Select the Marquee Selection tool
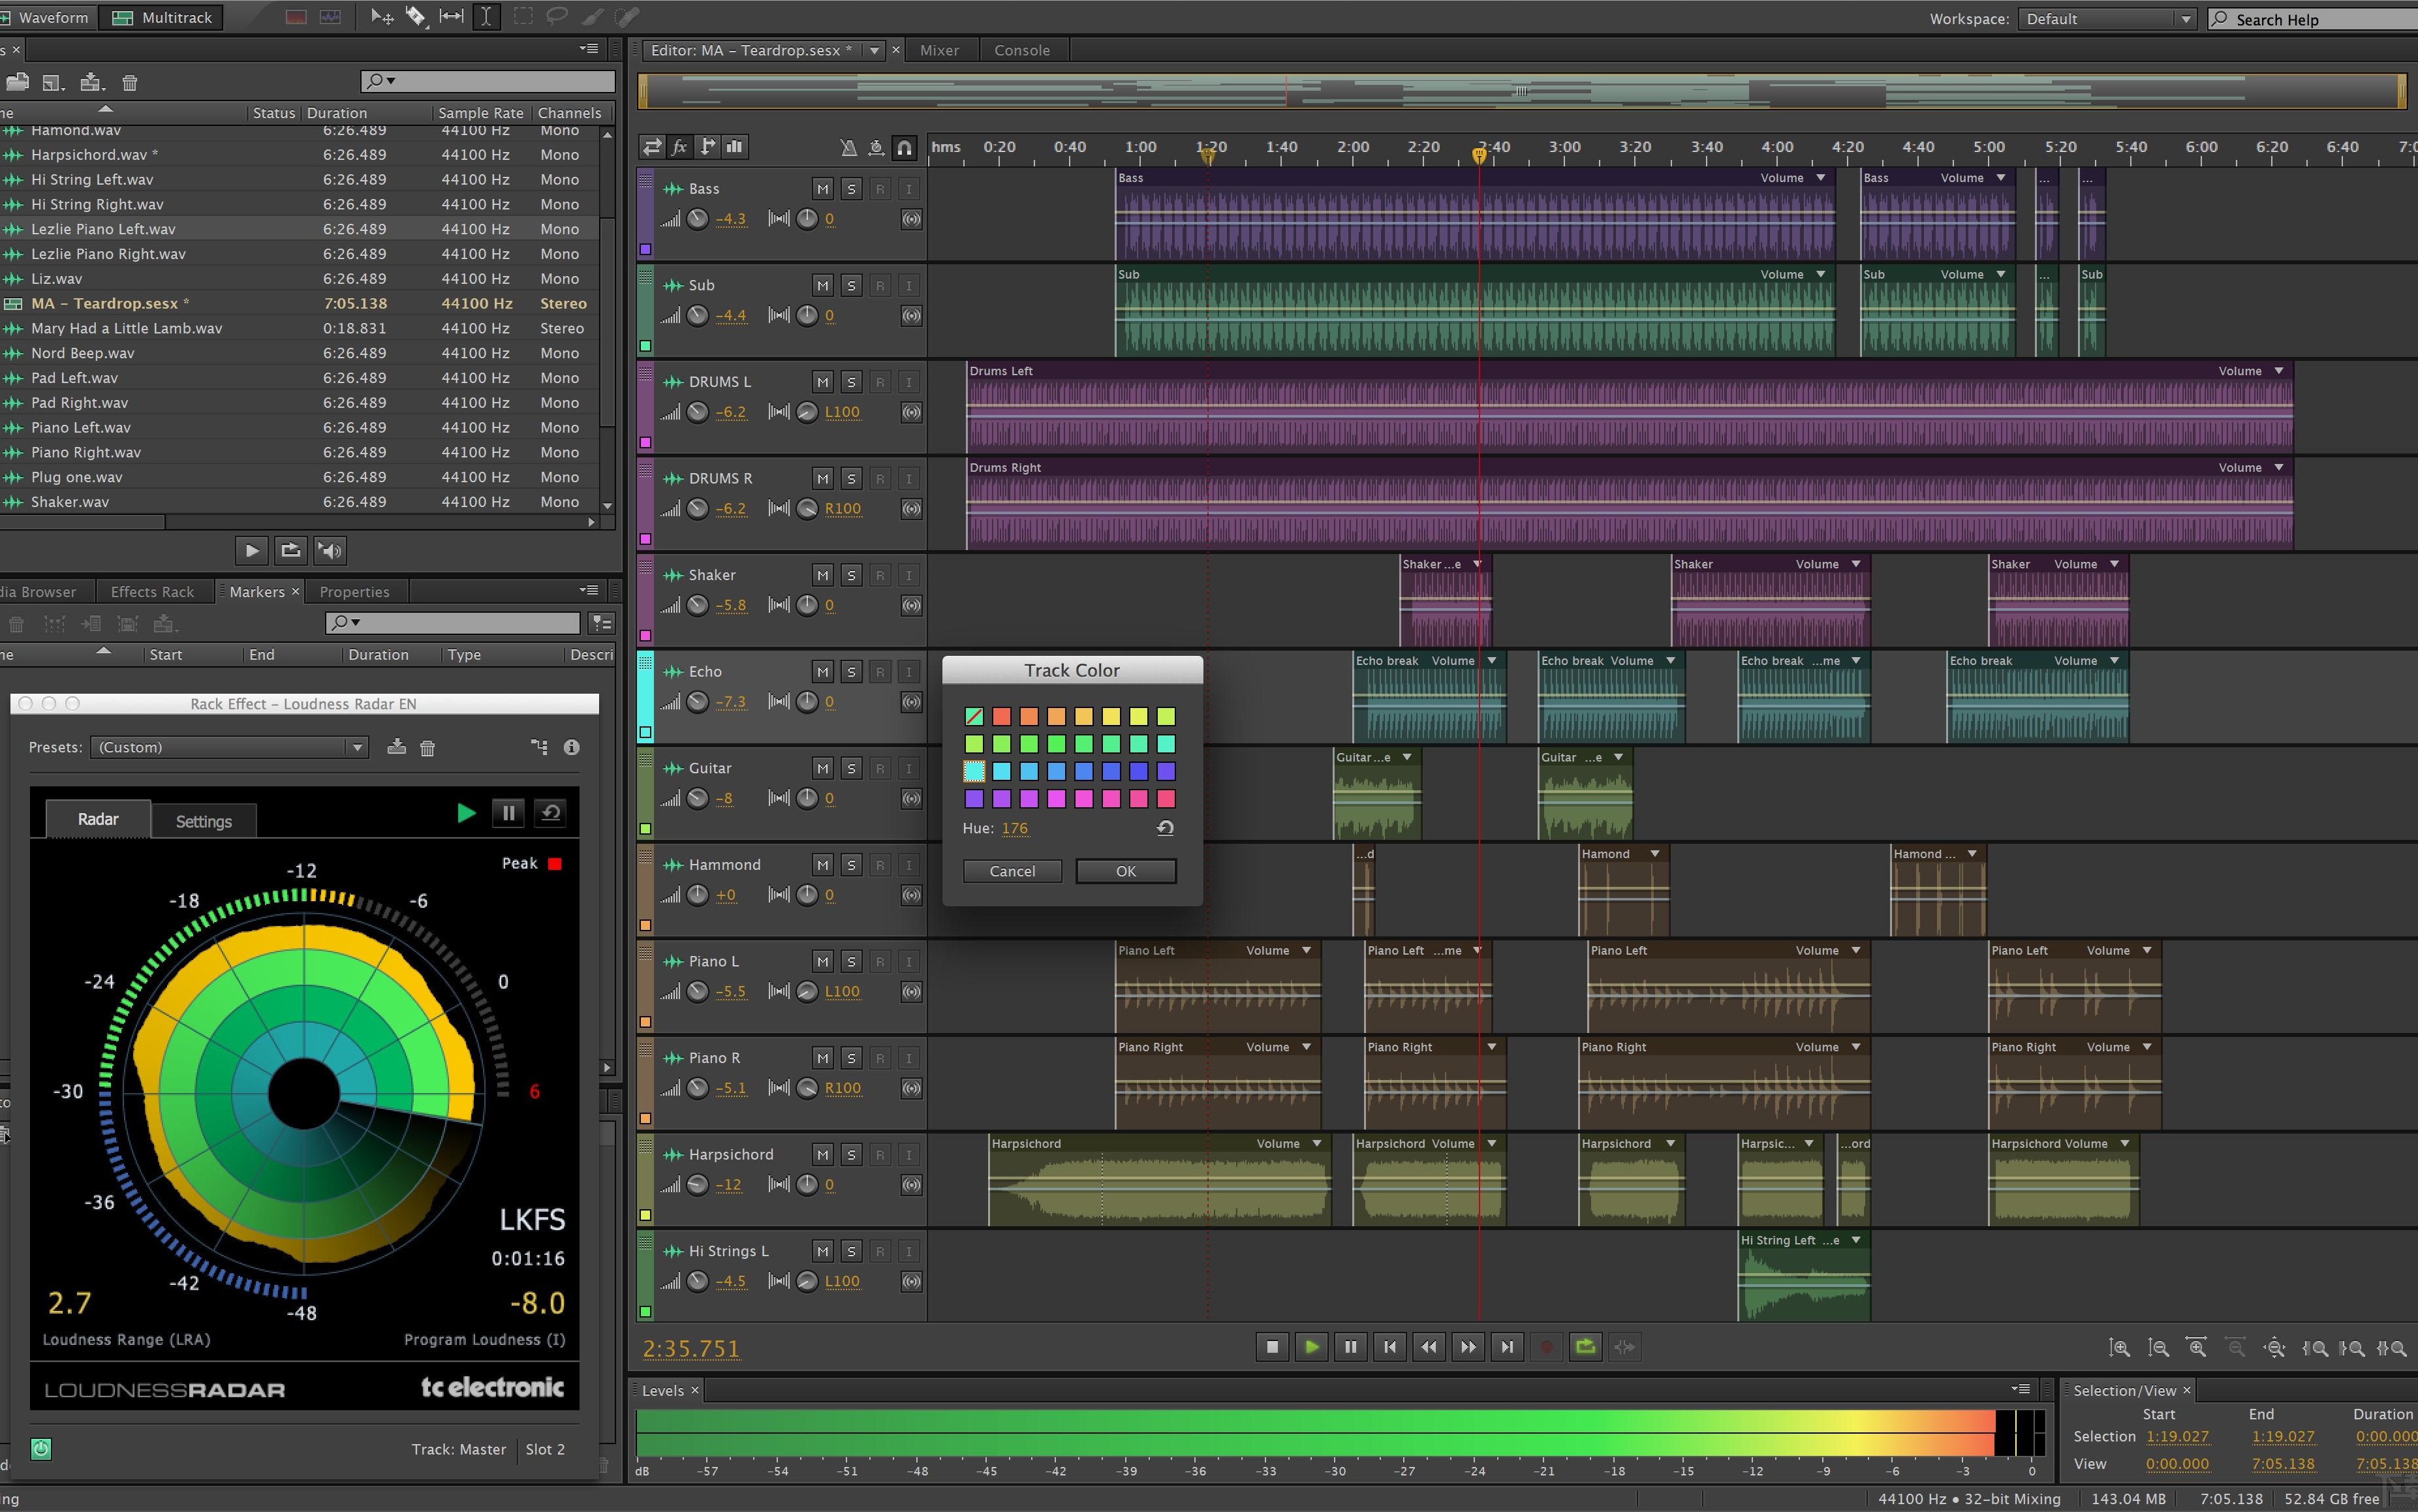The image size is (2418, 1512). pyautogui.click(x=523, y=17)
